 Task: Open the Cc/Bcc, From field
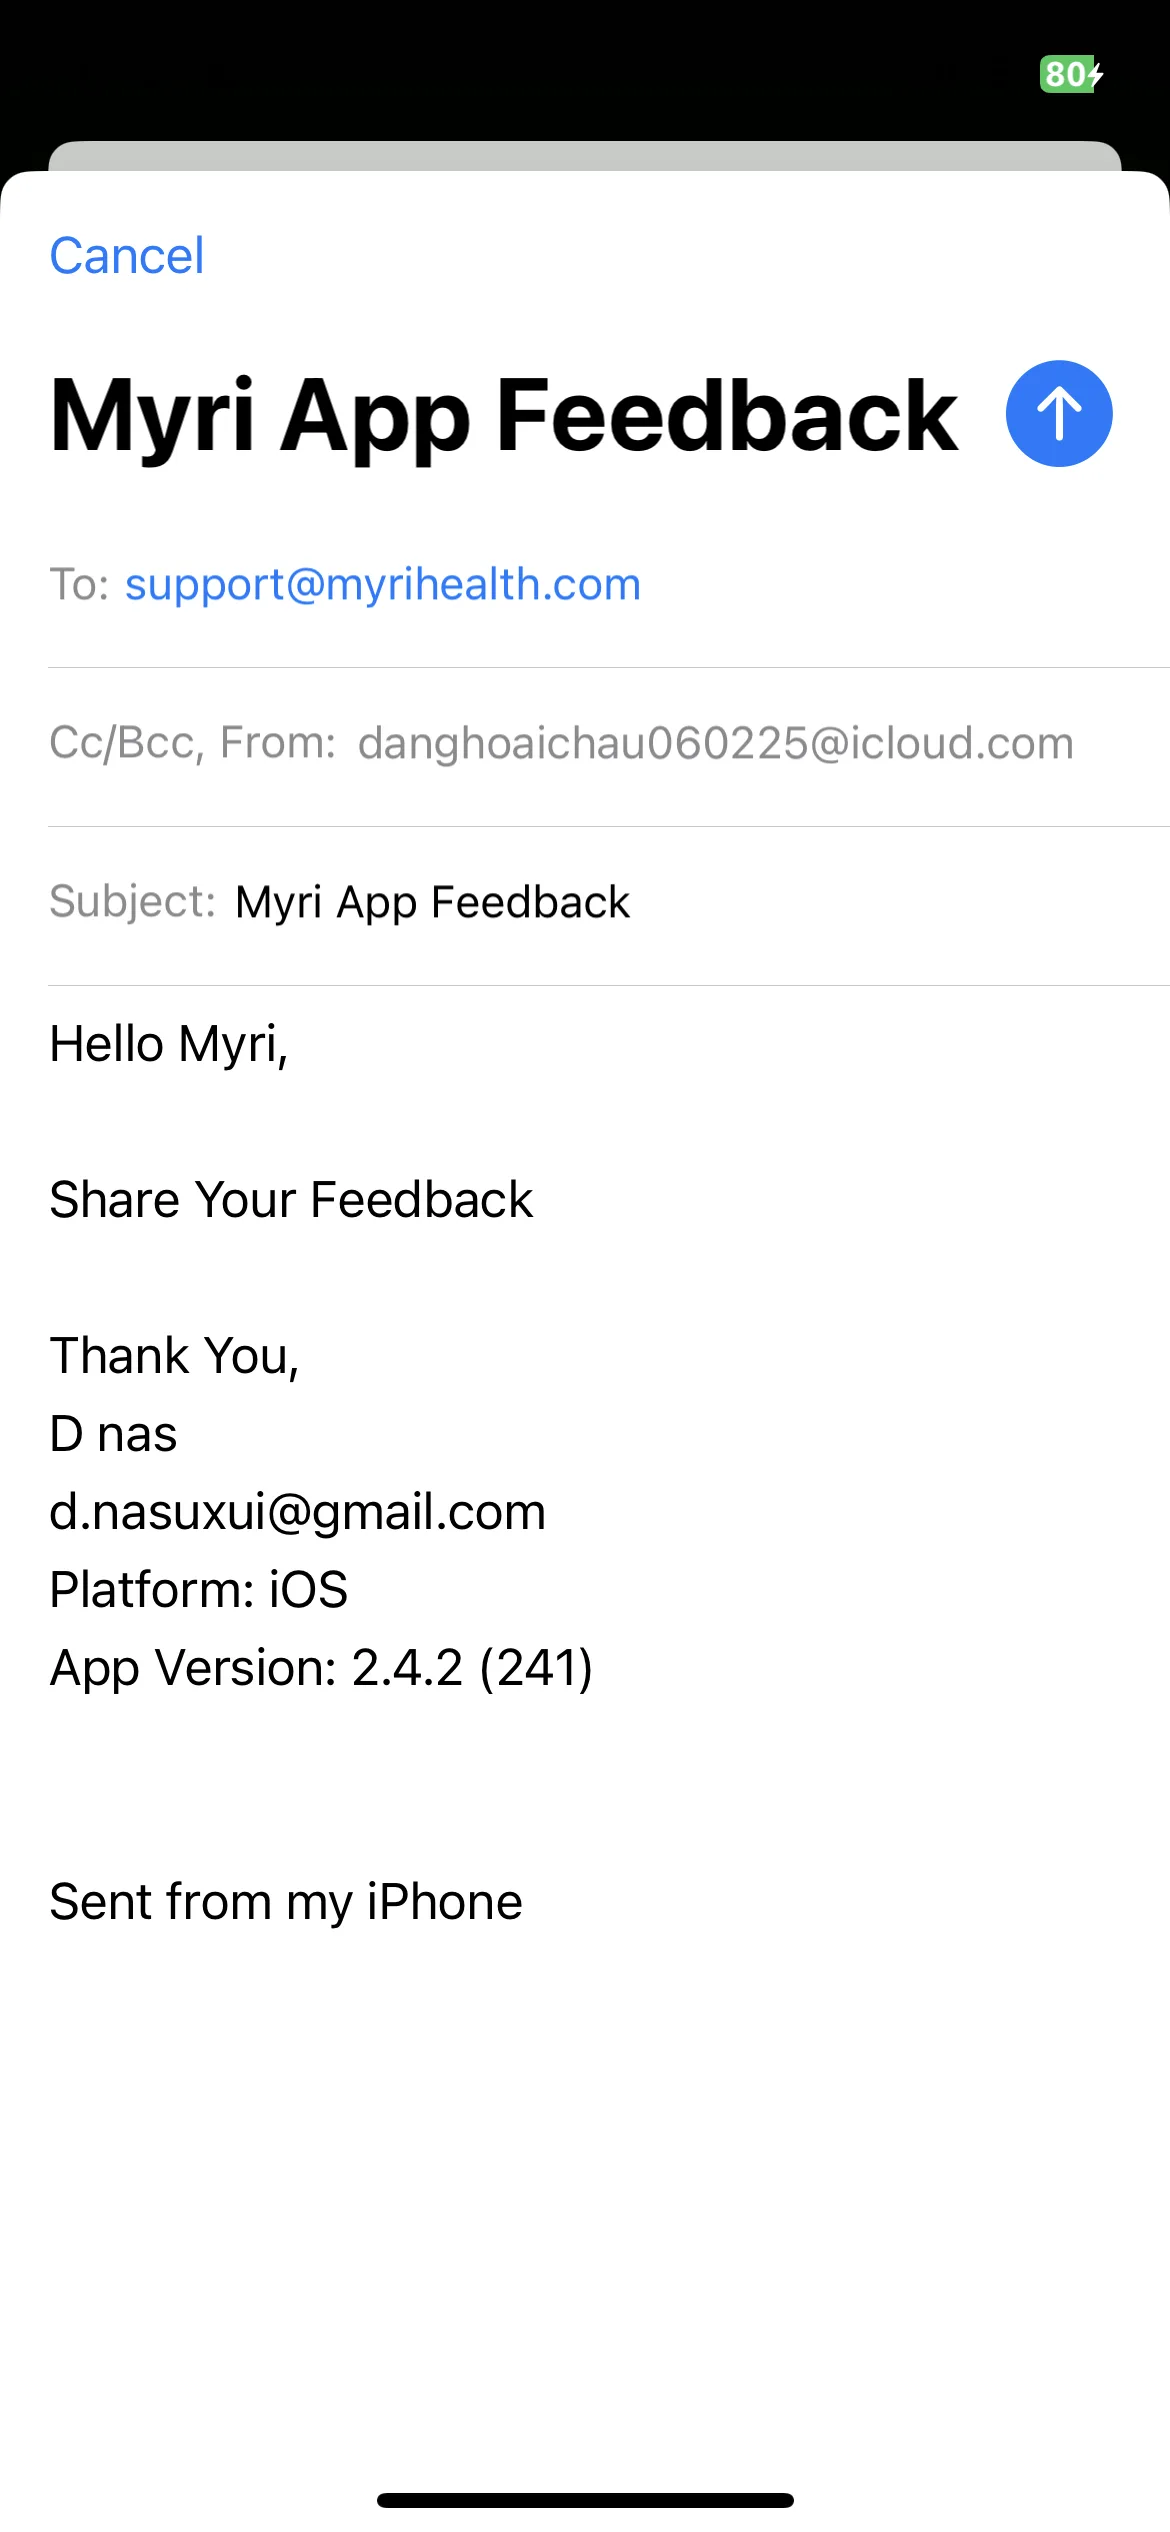[609, 743]
